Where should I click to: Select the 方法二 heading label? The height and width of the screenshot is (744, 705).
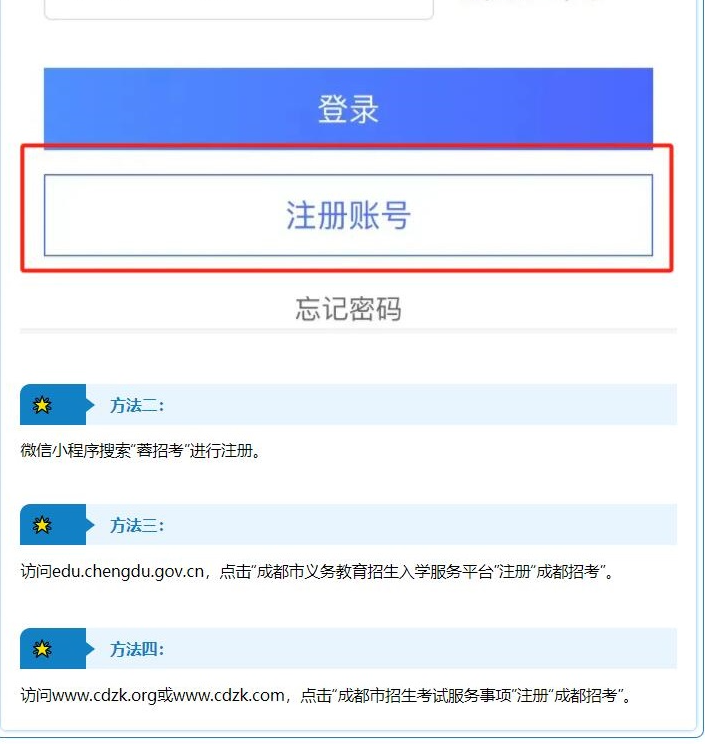click(x=137, y=405)
